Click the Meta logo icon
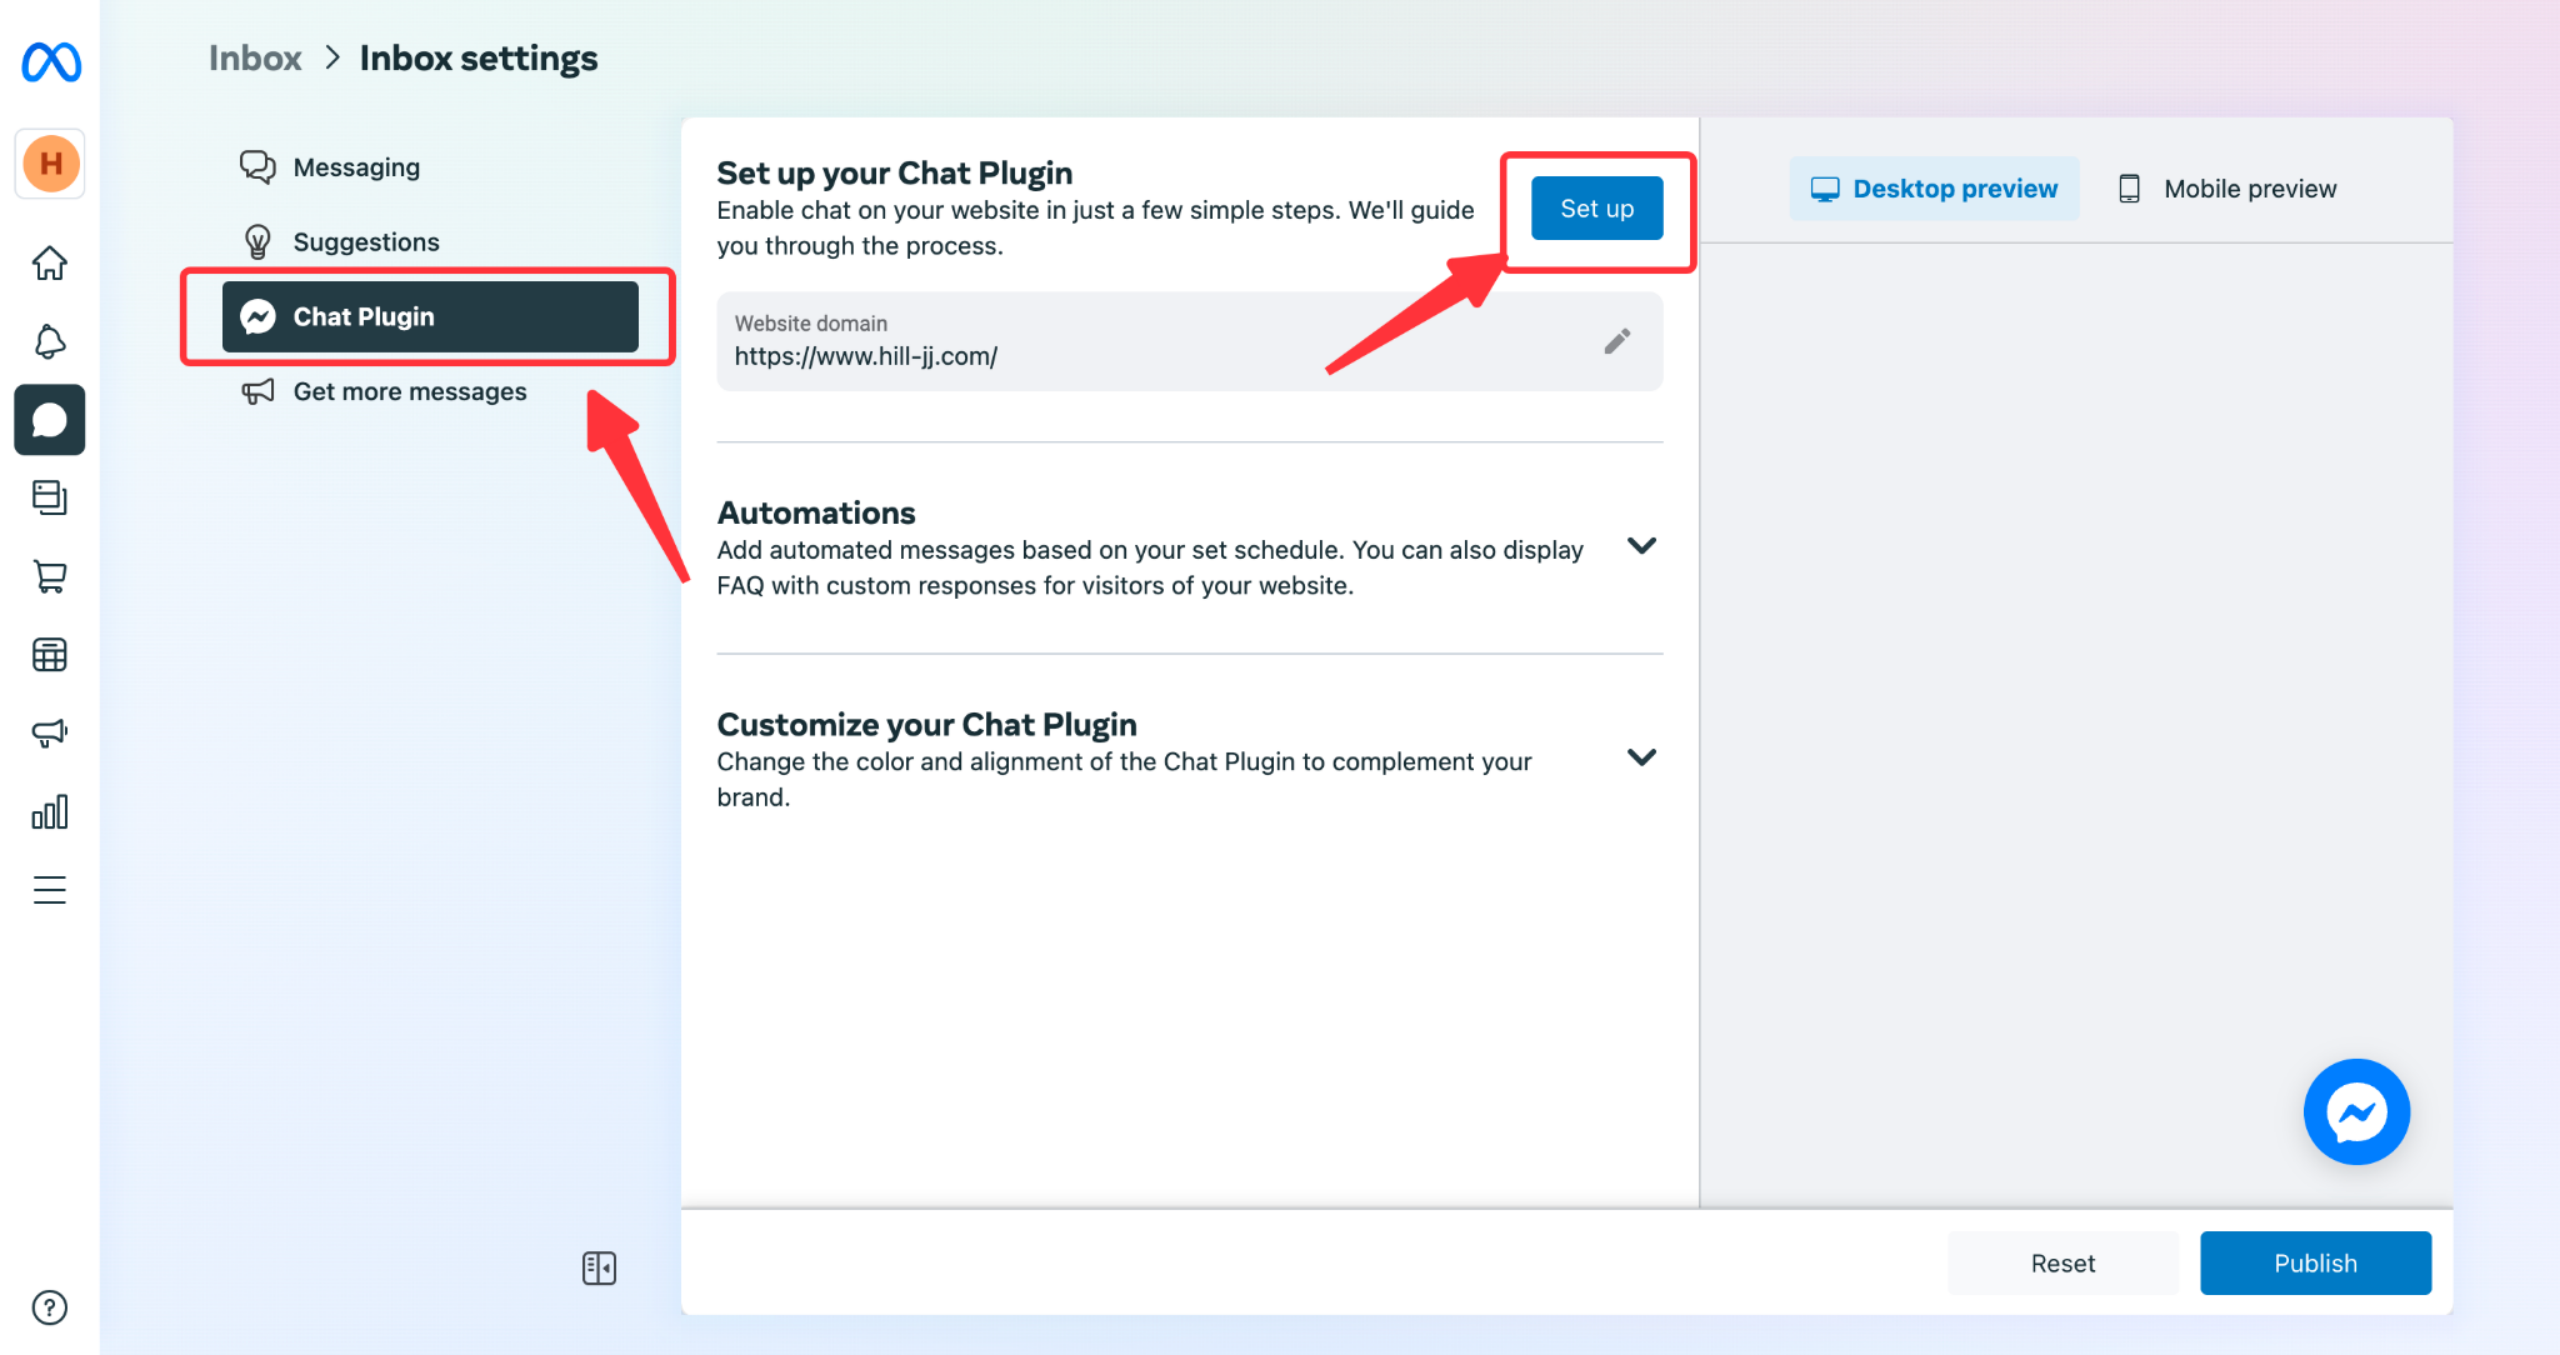This screenshot has width=2560, height=1355. (51, 62)
